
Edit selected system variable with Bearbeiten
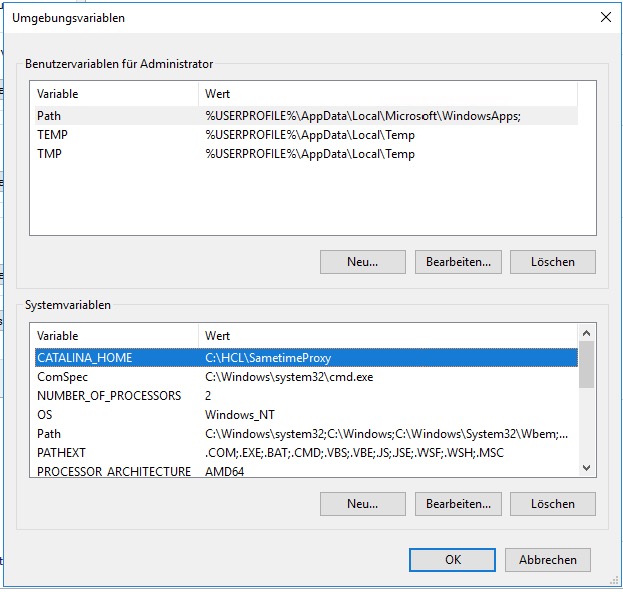pos(457,504)
